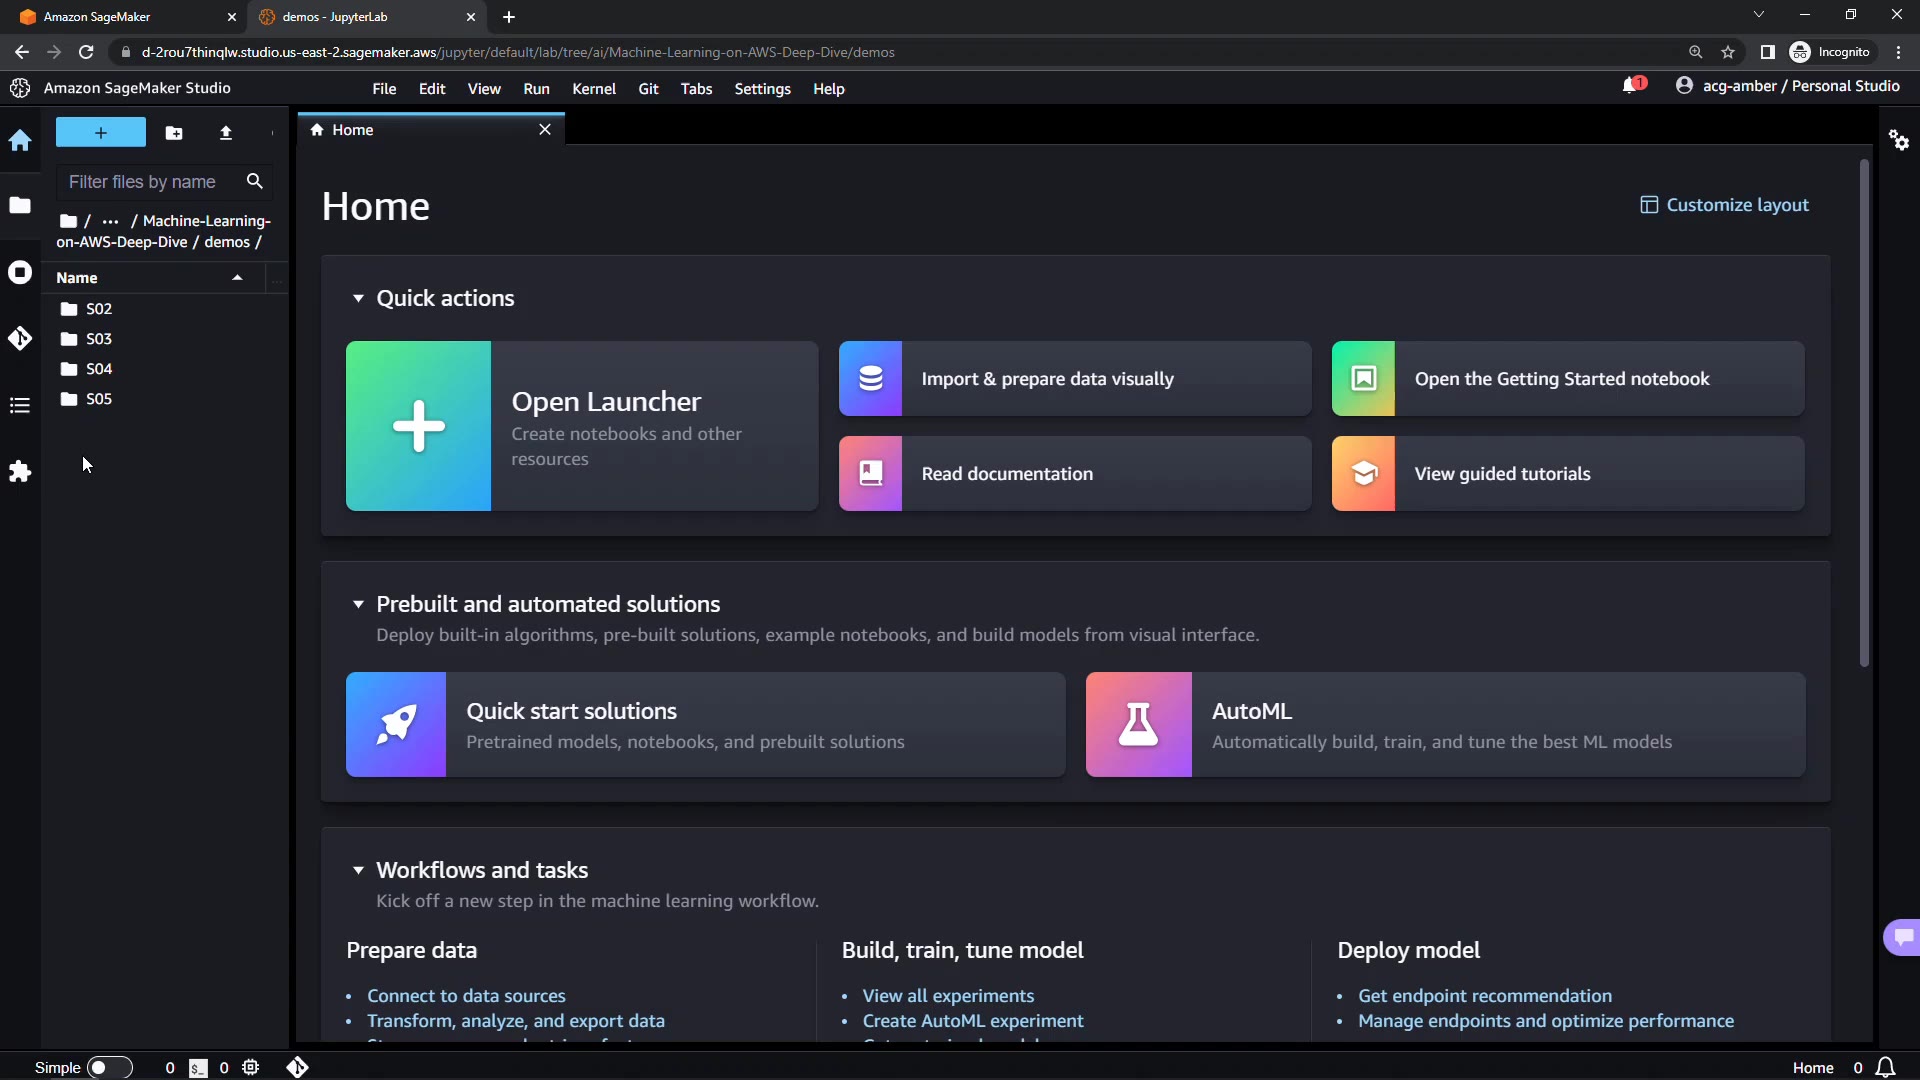Toggle the Simple interface mode switch

point(109,1067)
